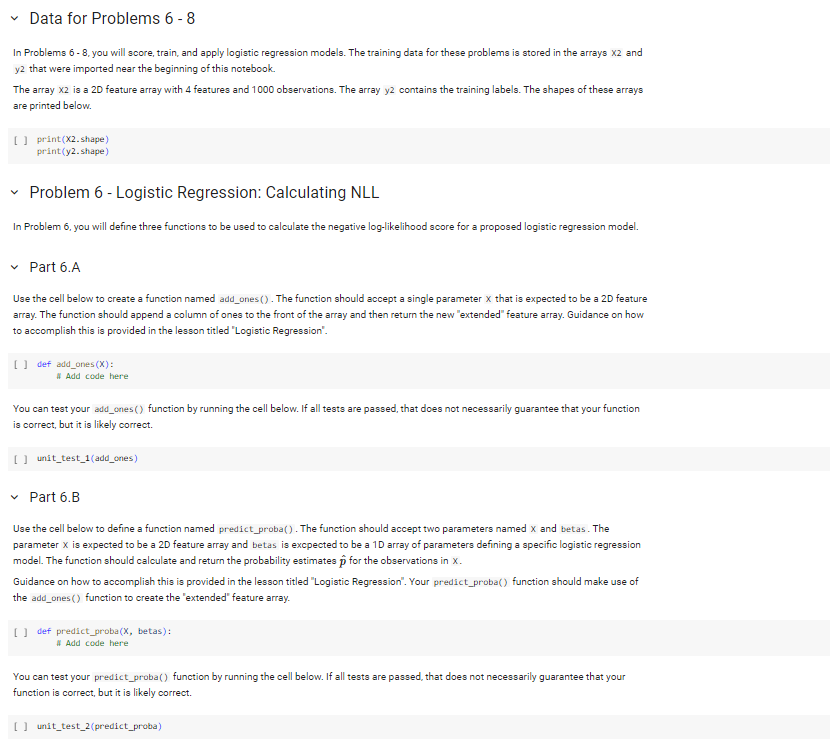Click the def predict_proba(X, betas) line
The image size is (830, 756).
pos(104,631)
